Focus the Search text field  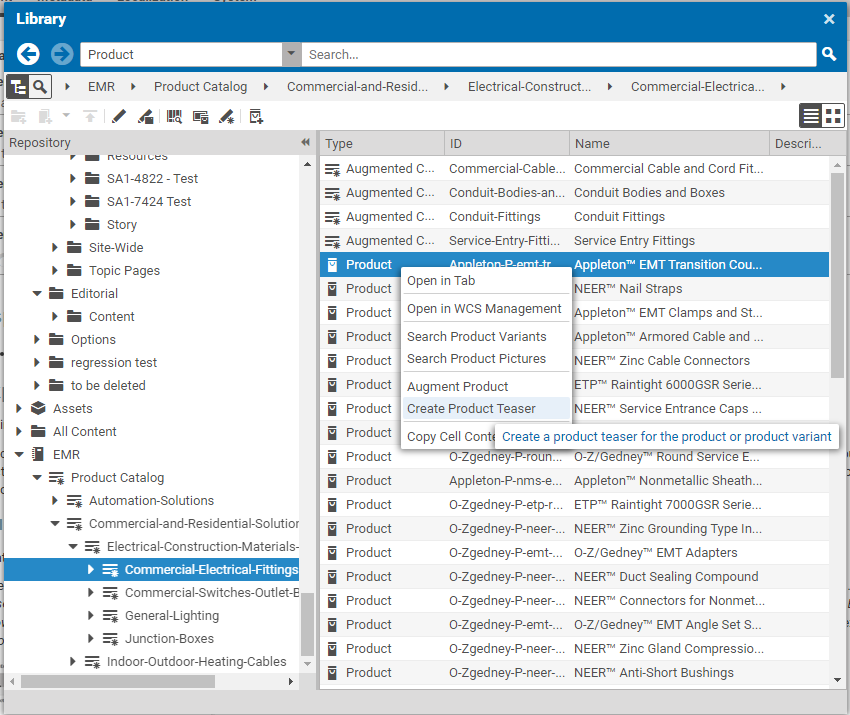click(558, 54)
